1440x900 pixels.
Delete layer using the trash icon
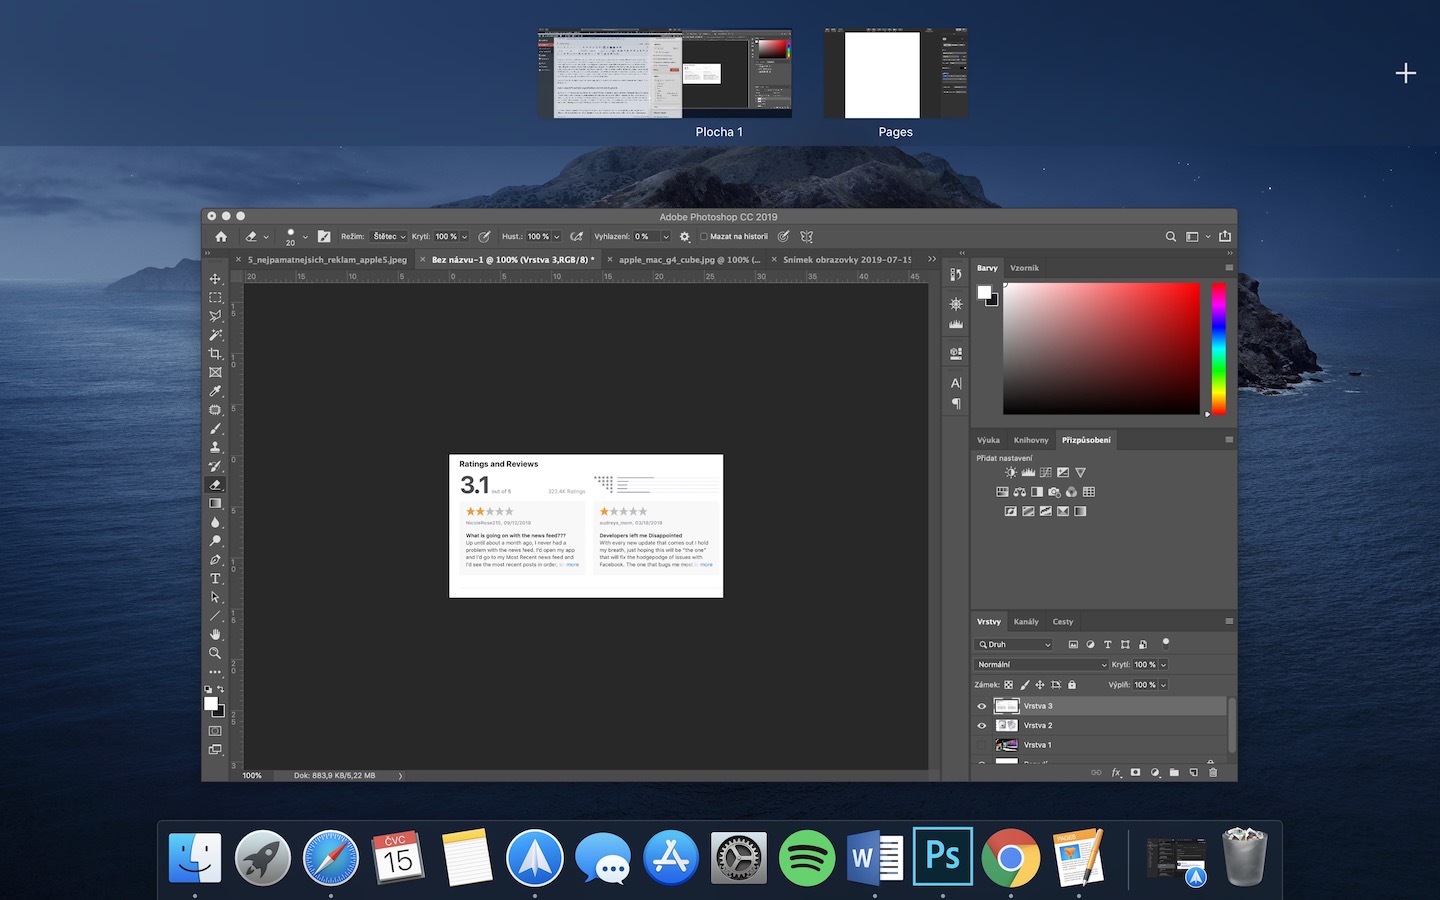(1213, 772)
